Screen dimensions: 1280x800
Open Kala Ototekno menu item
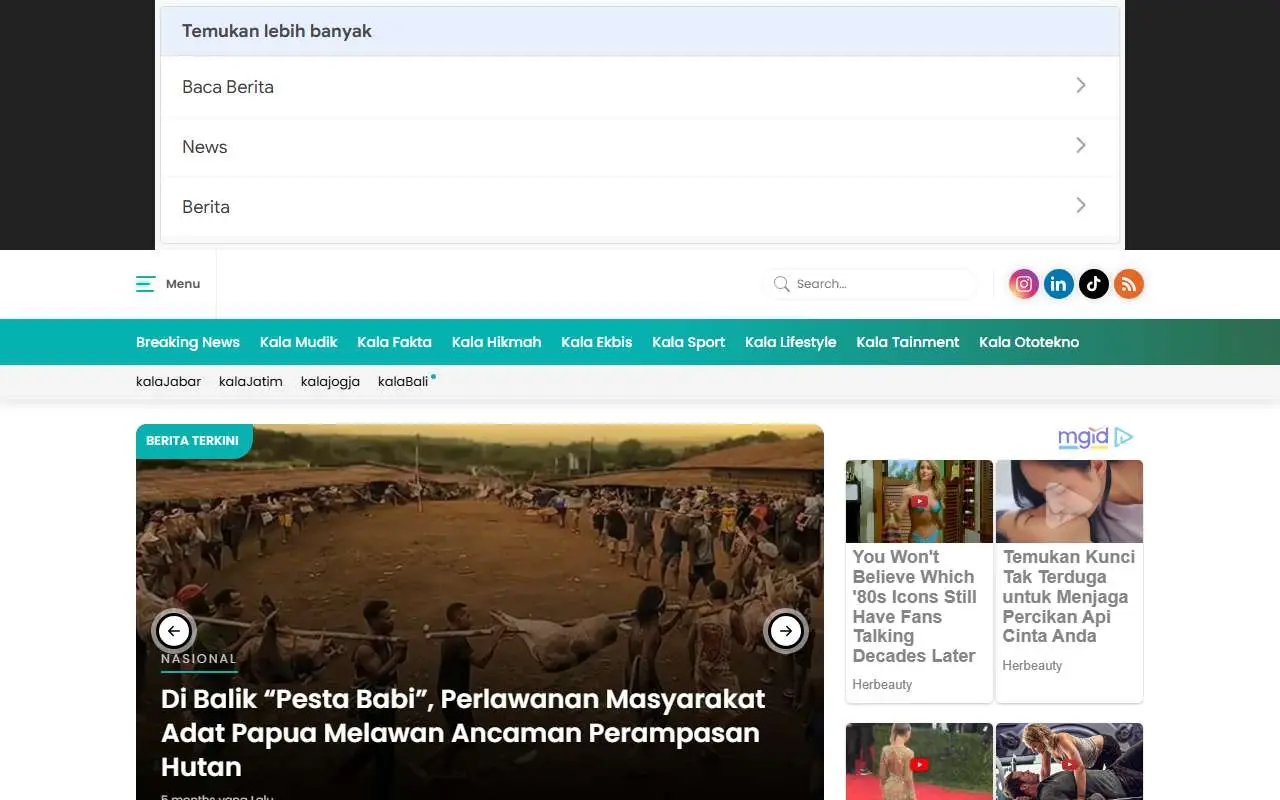(1029, 342)
